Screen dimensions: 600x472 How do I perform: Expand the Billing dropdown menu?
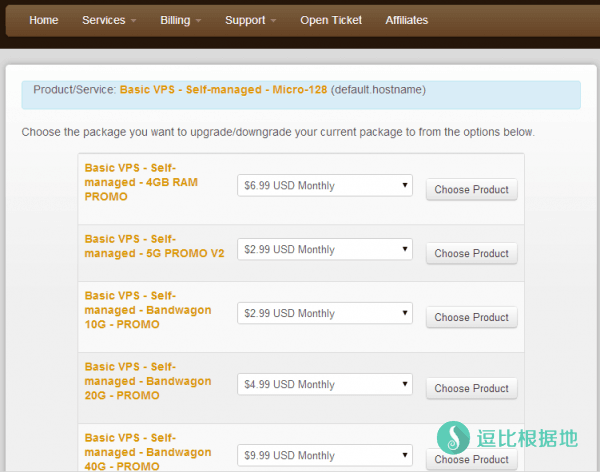tap(181, 20)
